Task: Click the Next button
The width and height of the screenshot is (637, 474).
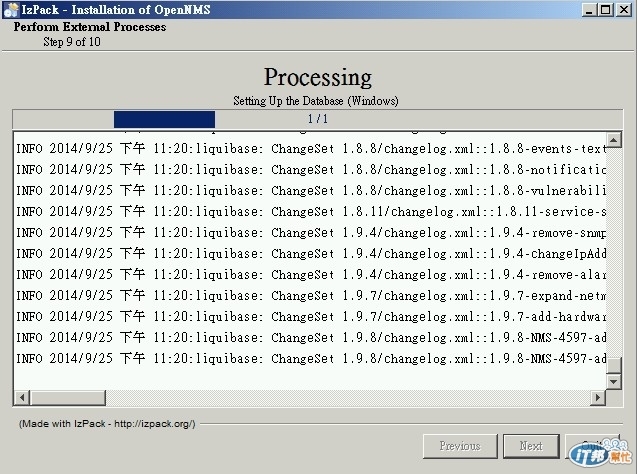Action: [x=531, y=446]
